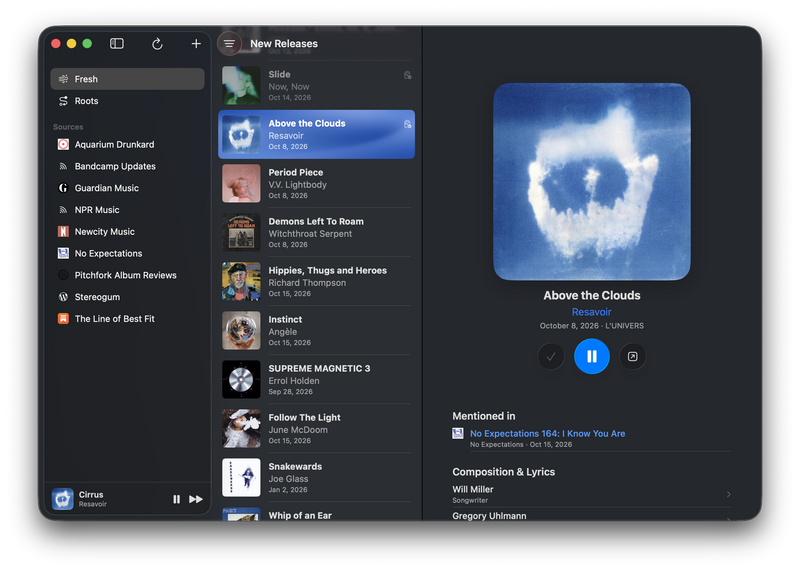Open NPR Music source

[128, 210]
